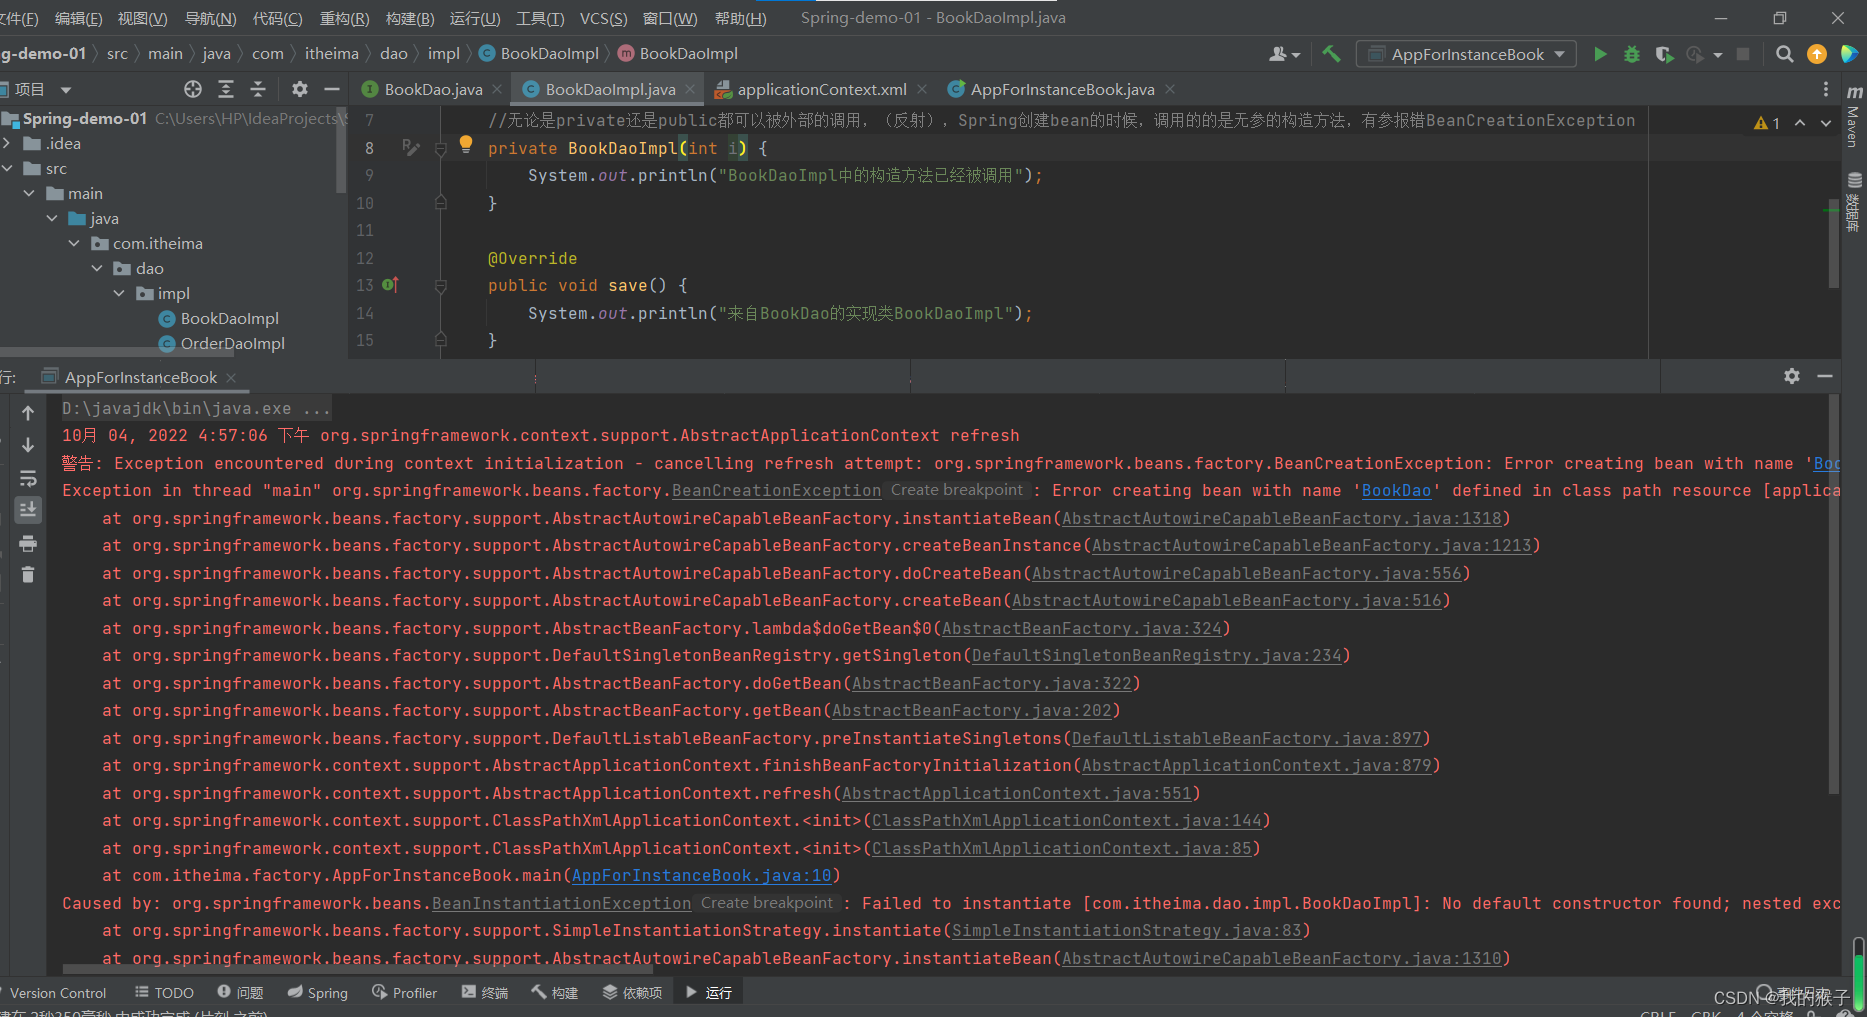This screenshot has width=1867, height=1017.
Task: Print the console output
Action: (28, 543)
